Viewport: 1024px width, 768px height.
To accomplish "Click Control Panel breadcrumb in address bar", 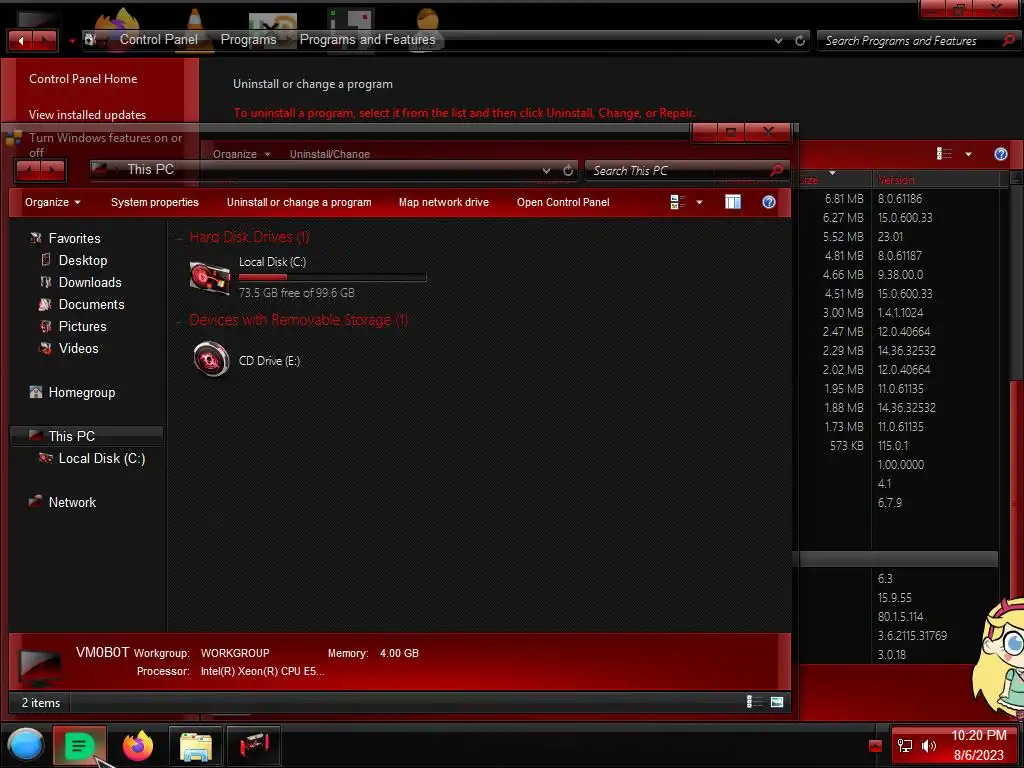I will click(159, 40).
